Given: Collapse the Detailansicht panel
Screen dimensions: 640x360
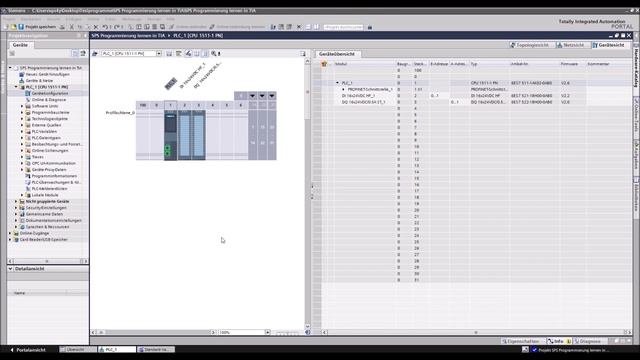Looking at the screenshot, I should [x=11, y=269].
